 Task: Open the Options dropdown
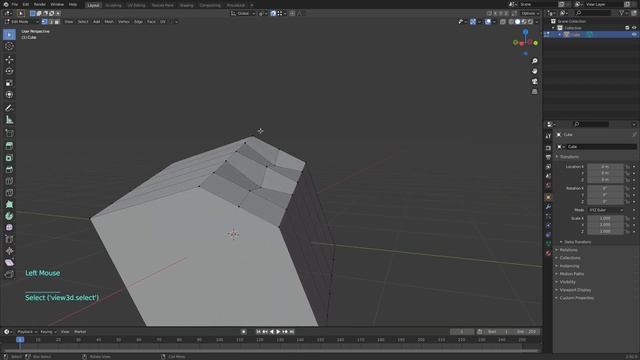click(529, 13)
